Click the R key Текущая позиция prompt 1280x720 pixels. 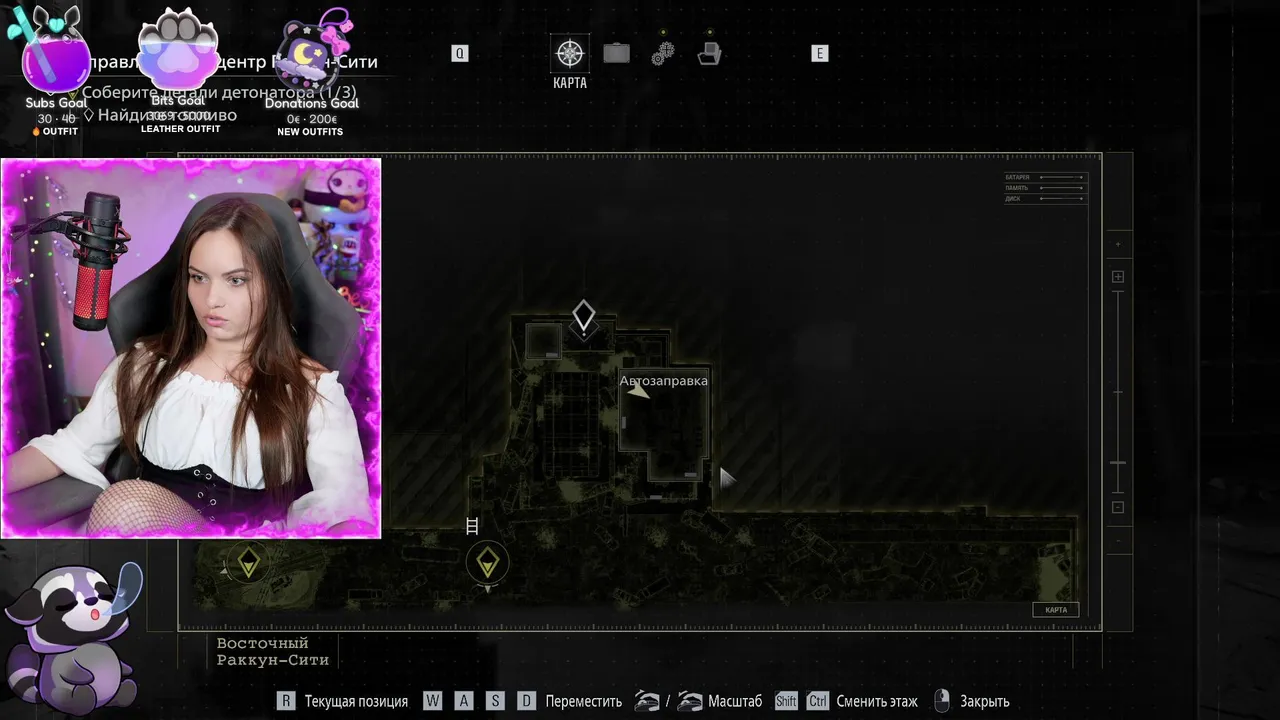[286, 701]
